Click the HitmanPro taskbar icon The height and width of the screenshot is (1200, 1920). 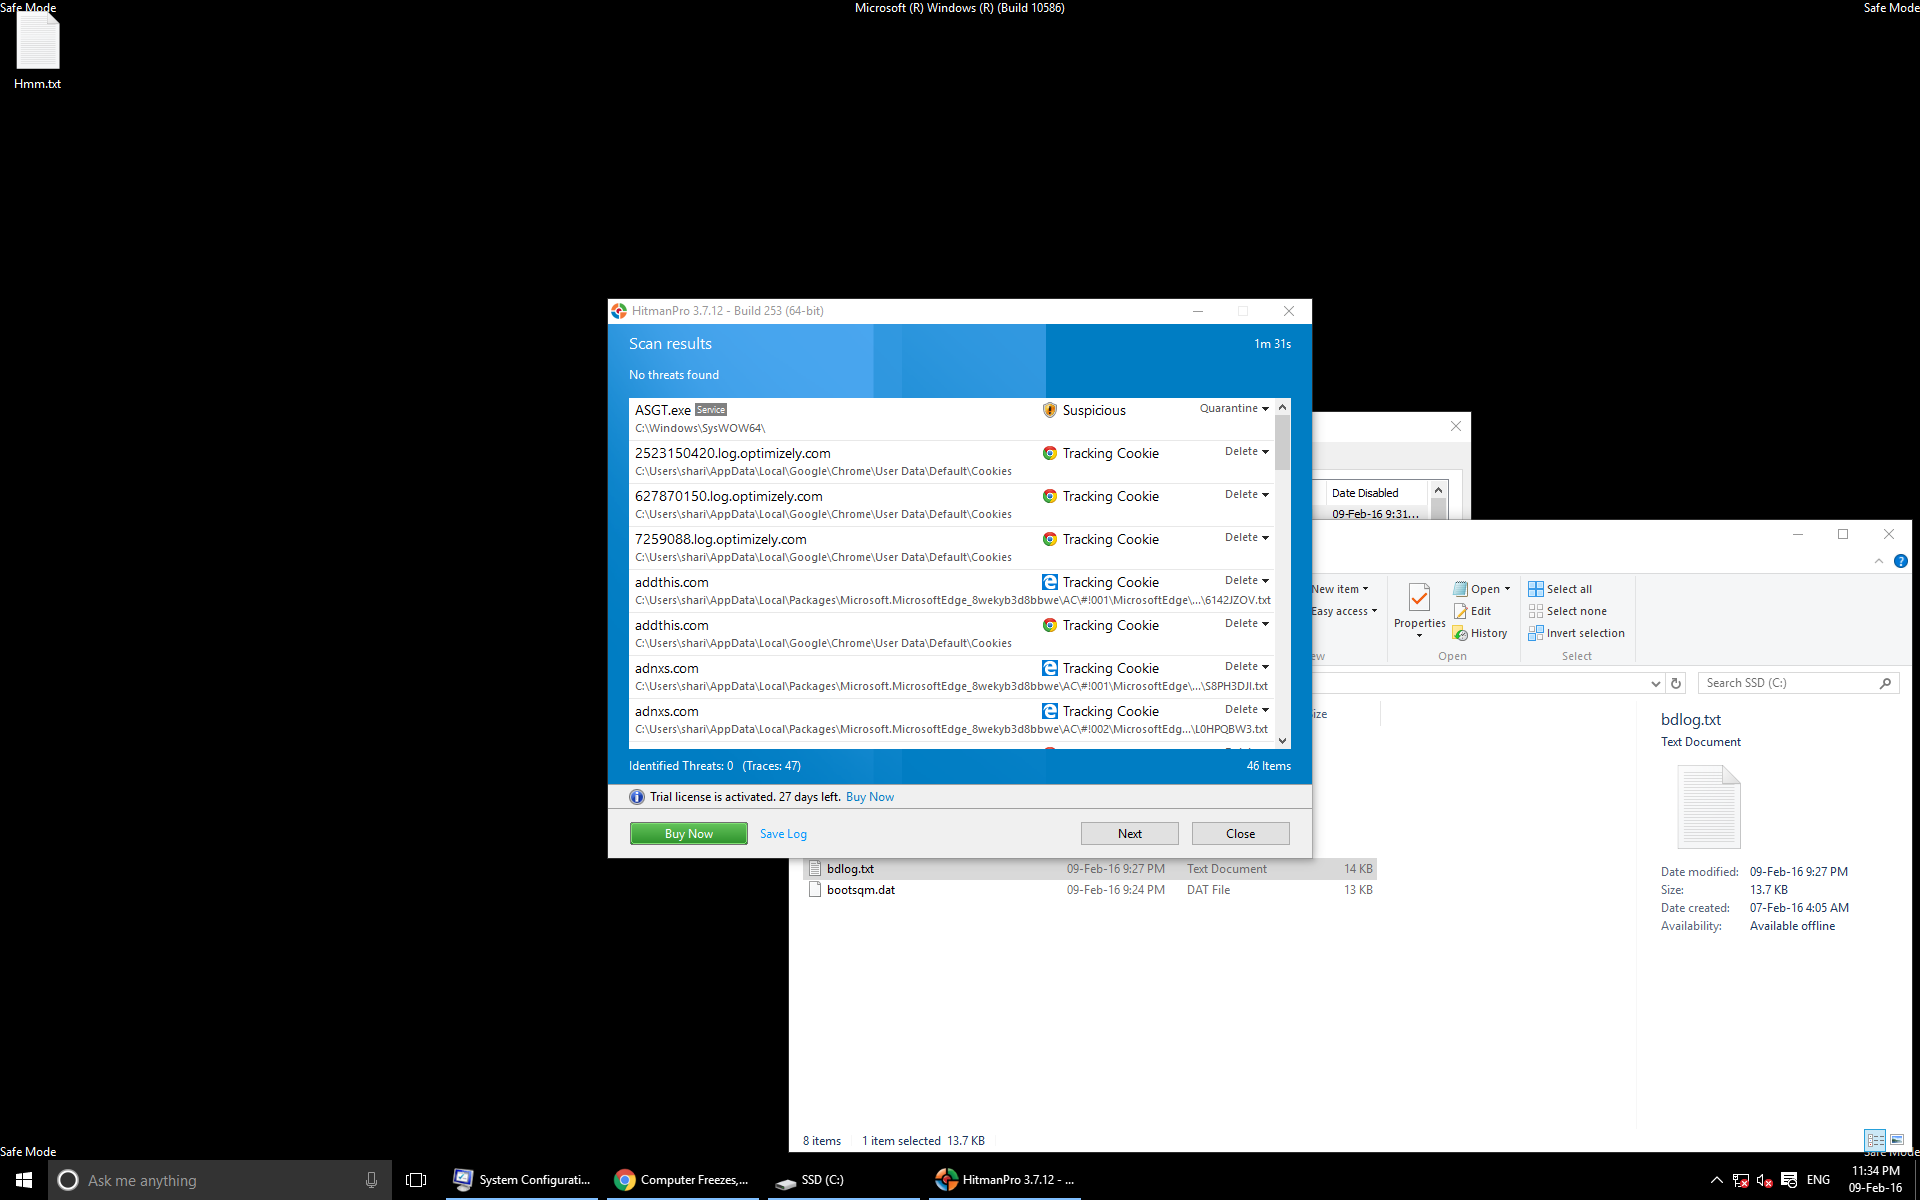(1005, 1179)
